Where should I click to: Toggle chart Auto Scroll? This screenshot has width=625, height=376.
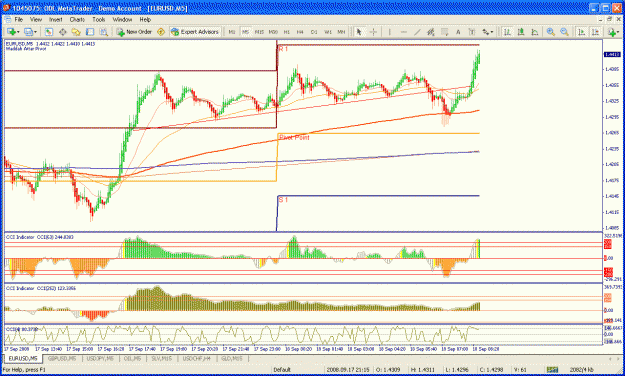582,32
